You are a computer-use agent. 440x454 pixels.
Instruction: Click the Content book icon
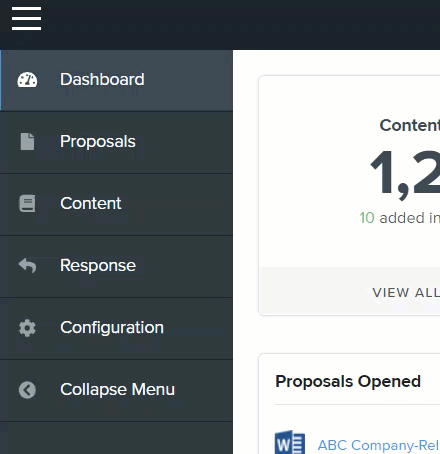click(27, 204)
